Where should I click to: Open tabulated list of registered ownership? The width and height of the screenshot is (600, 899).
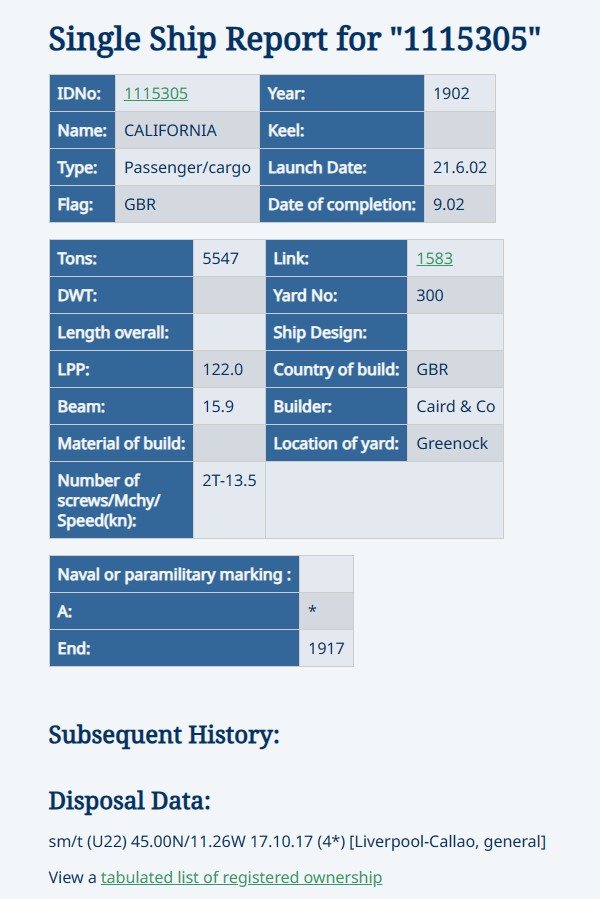(x=241, y=877)
